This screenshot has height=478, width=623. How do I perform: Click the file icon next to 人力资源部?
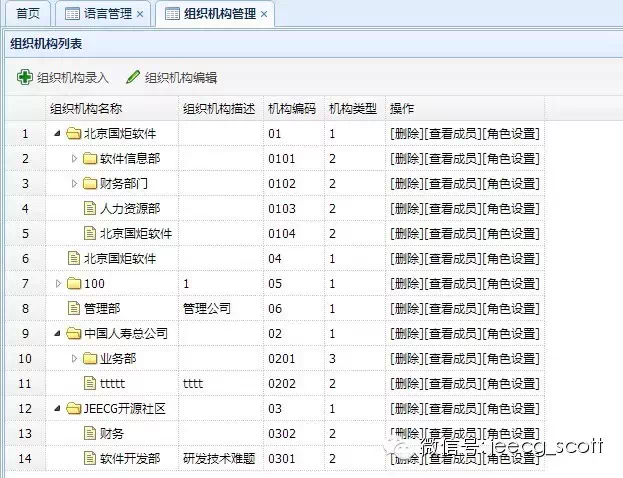[x=90, y=208]
